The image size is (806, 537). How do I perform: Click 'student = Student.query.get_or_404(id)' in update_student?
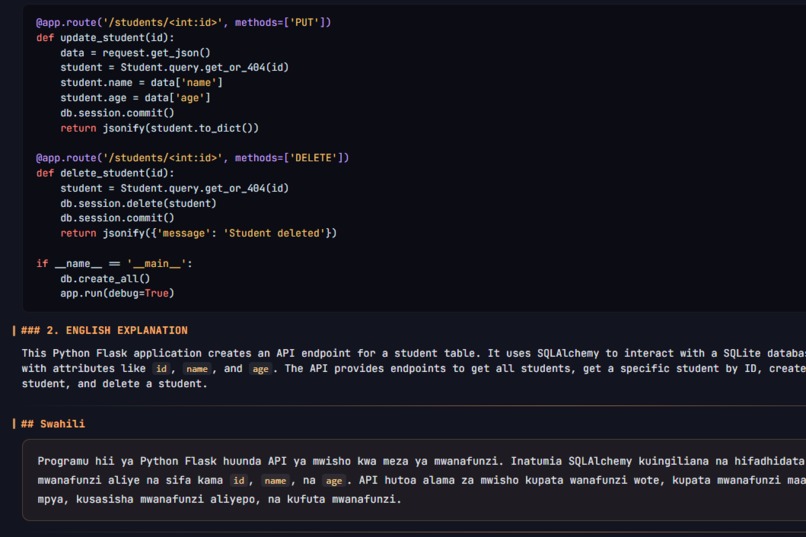[x=174, y=68]
